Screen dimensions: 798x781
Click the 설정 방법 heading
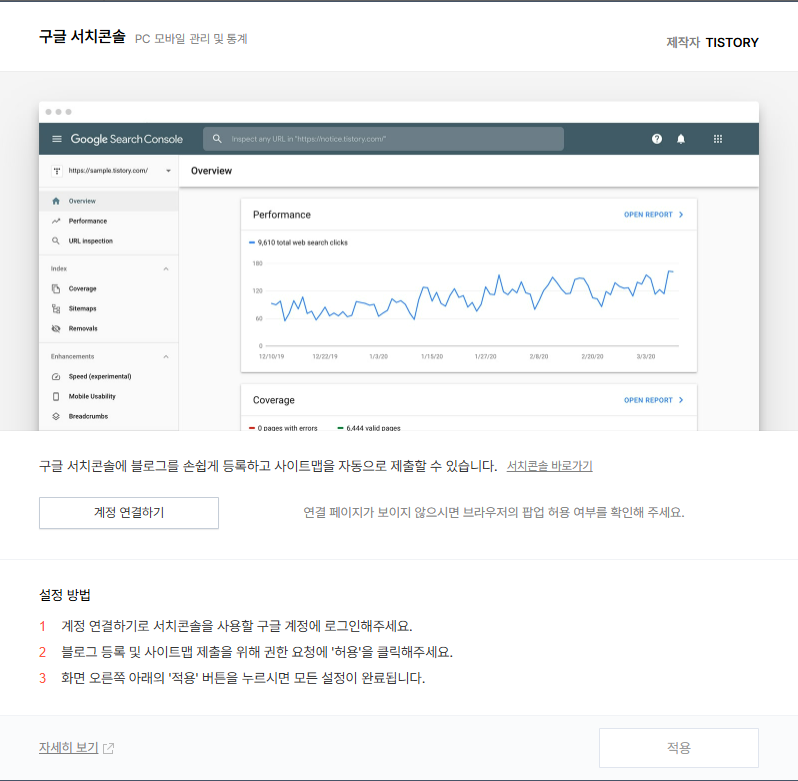click(65, 595)
